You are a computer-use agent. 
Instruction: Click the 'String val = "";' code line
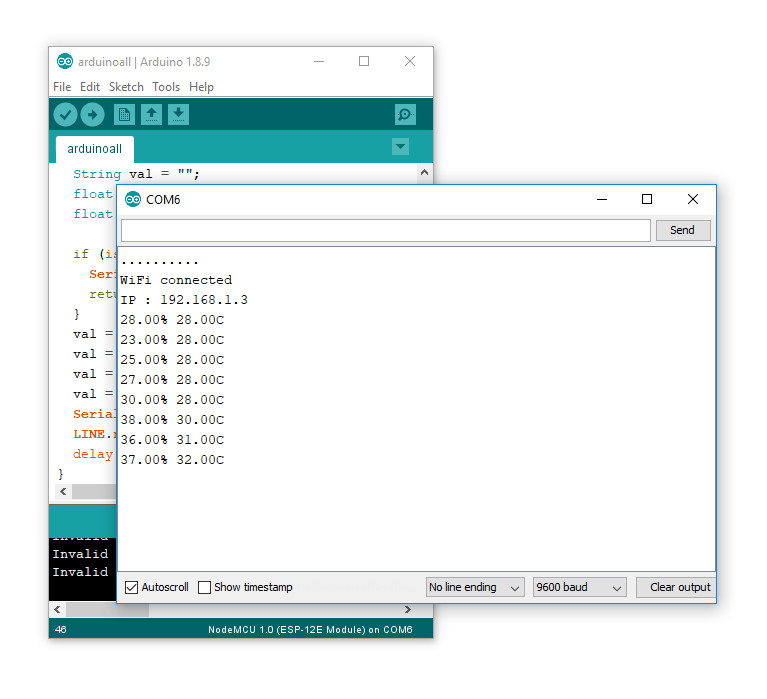(136, 174)
